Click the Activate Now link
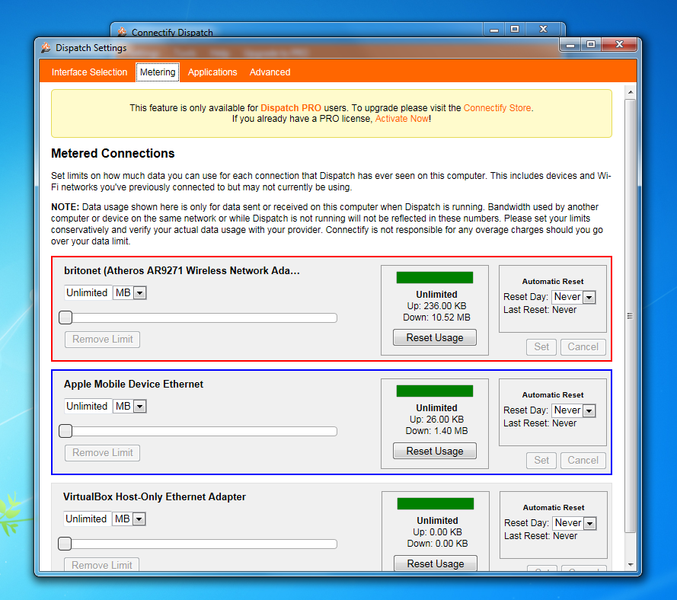Image resolution: width=677 pixels, height=600 pixels. tap(402, 119)
